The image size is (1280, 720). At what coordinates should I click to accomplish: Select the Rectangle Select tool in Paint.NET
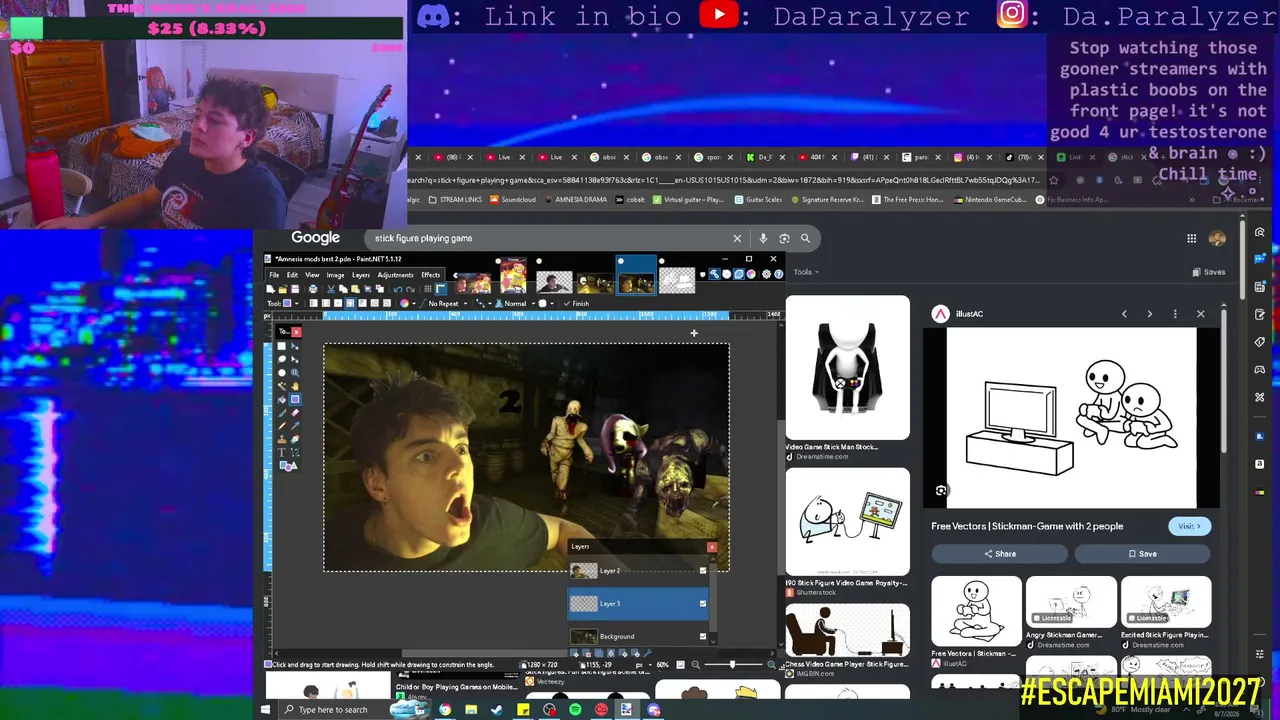tap(282, 346)
